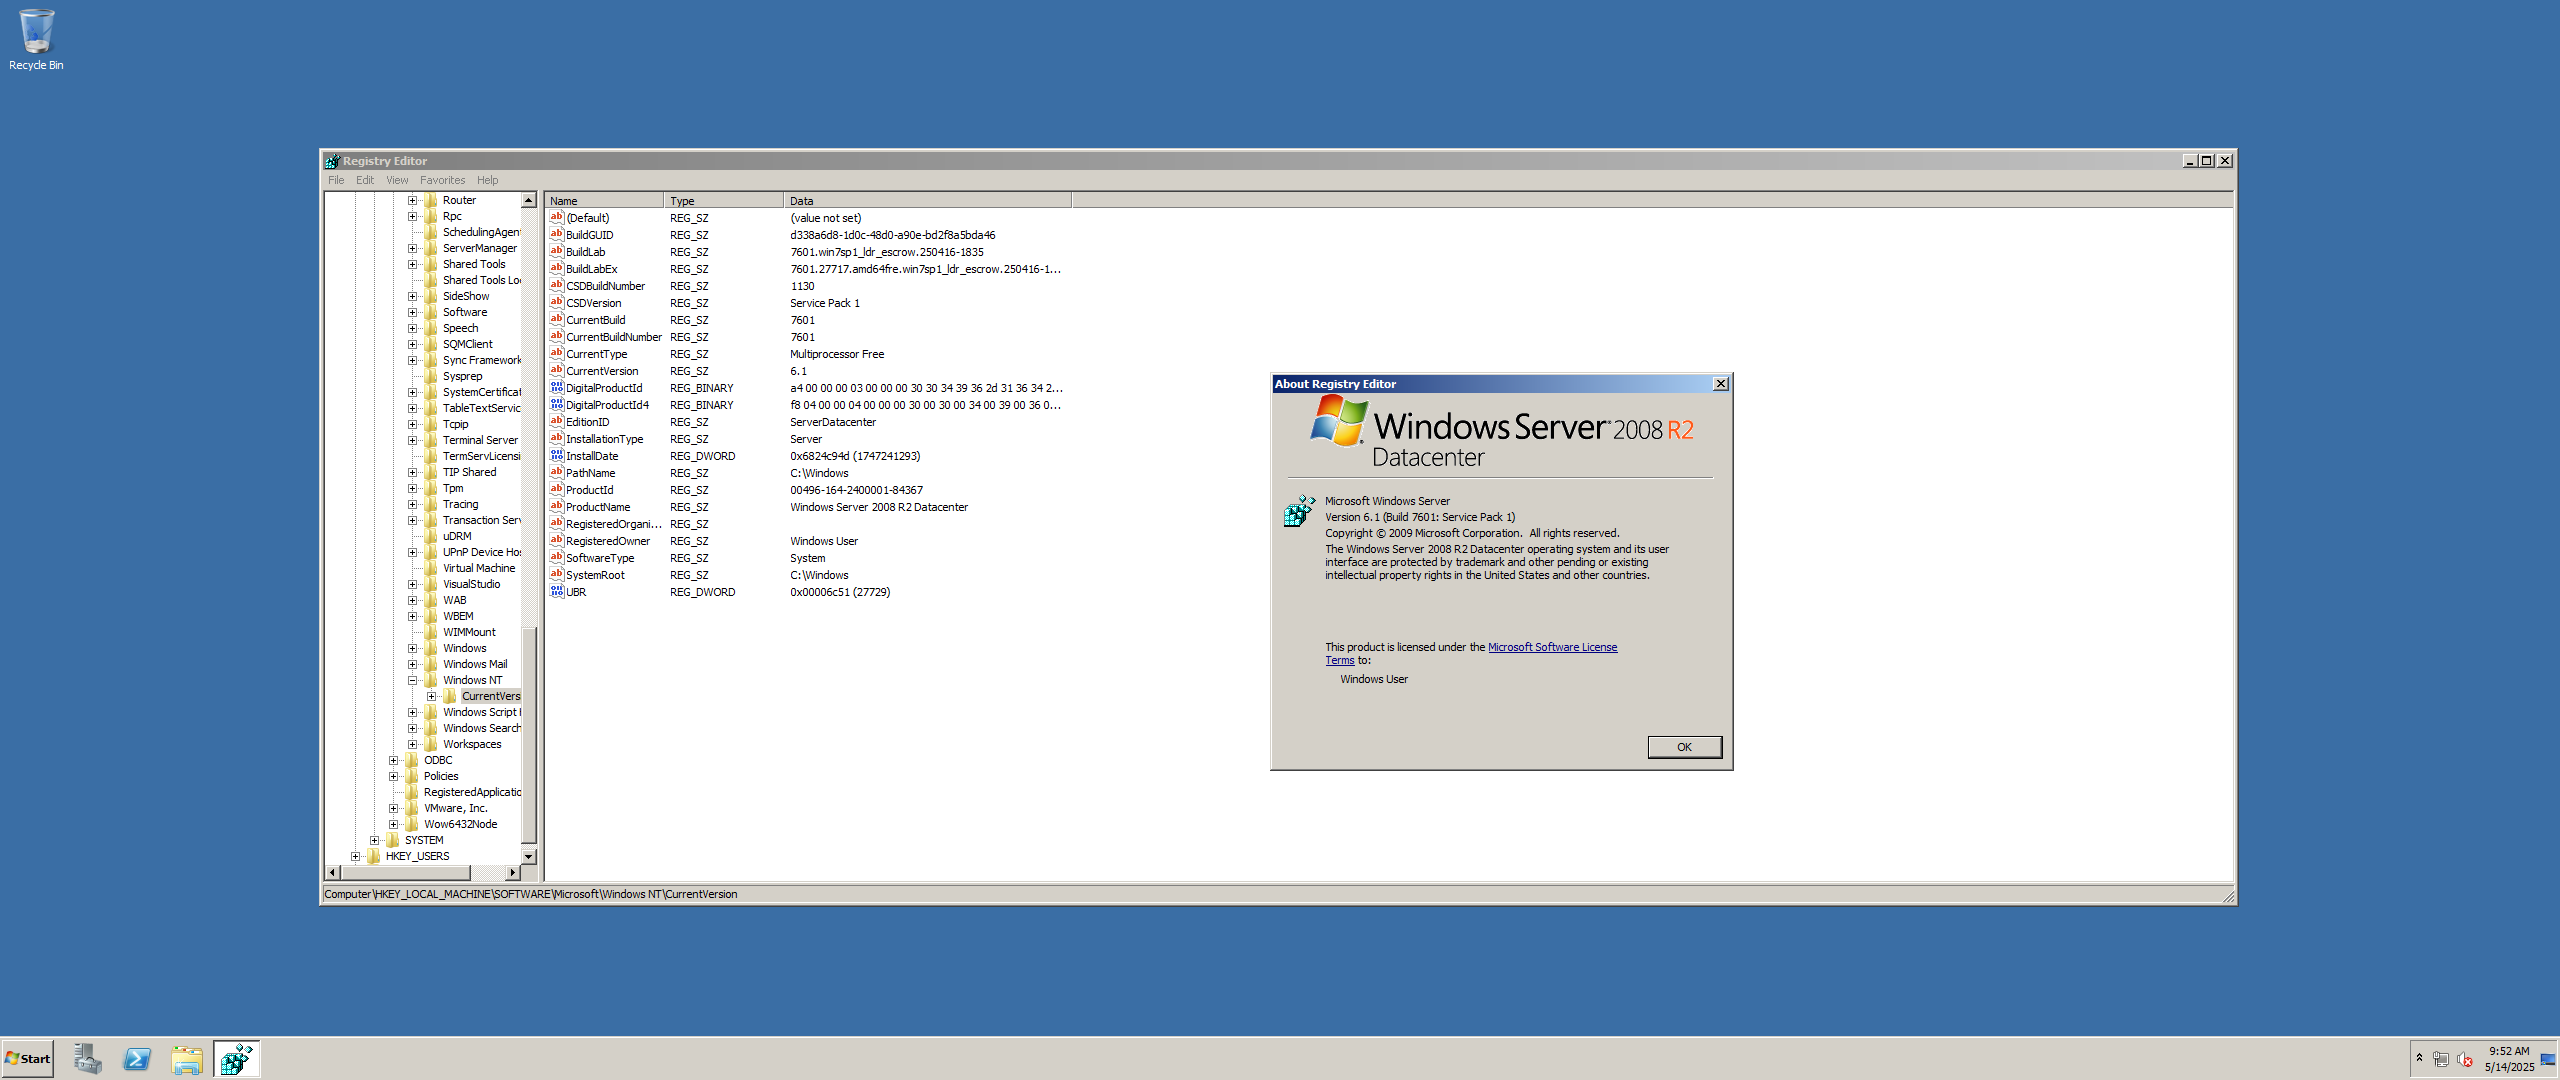Expand the Wow6432Node tree node
This screenshot has width=2560, height=1080.
tap(393, 824)
